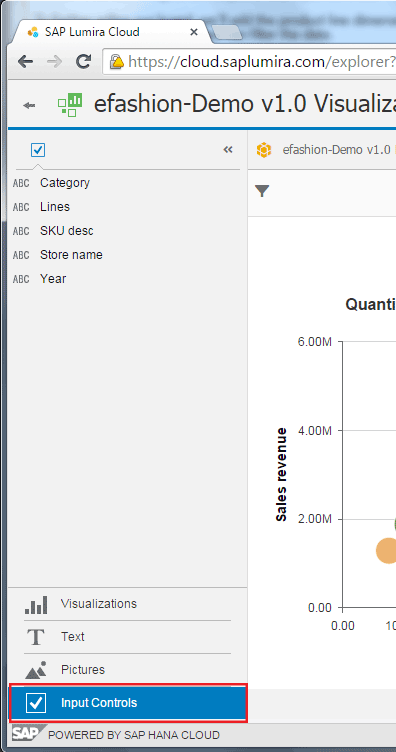Open the Text section
The height and width of the screenshot is (752, 396).
tap(127, 637)
